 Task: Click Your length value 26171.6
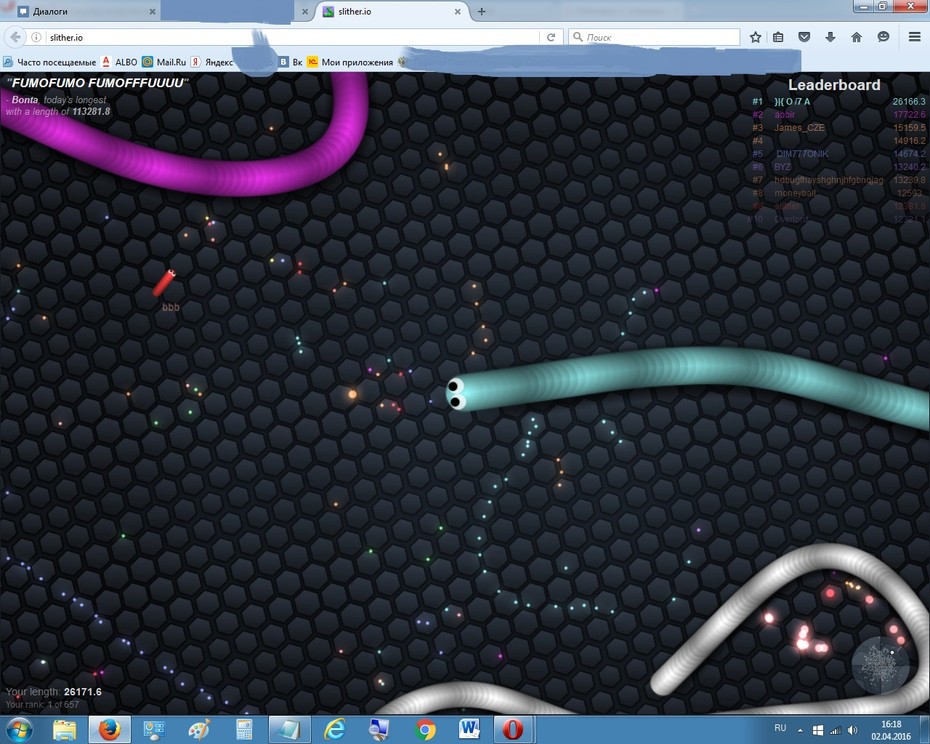pyautogui.click(x=82, y=692)
